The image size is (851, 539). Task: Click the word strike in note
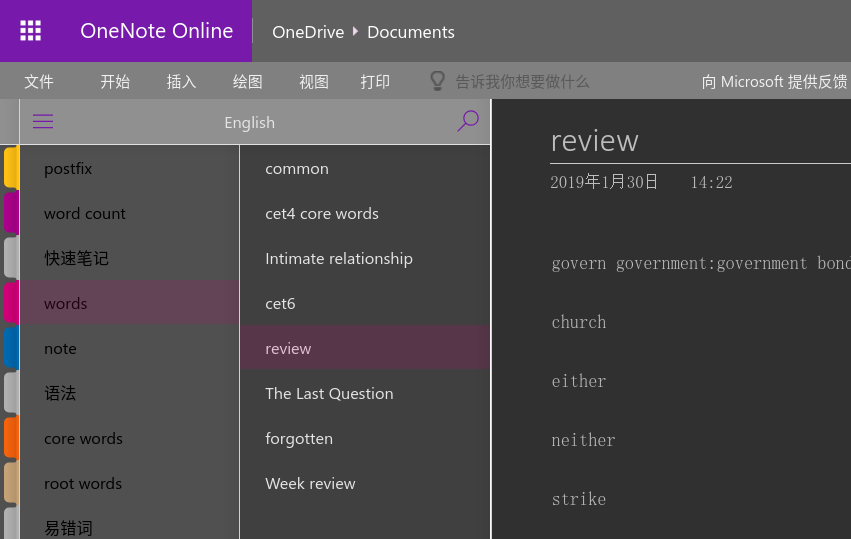click(579, 499)
